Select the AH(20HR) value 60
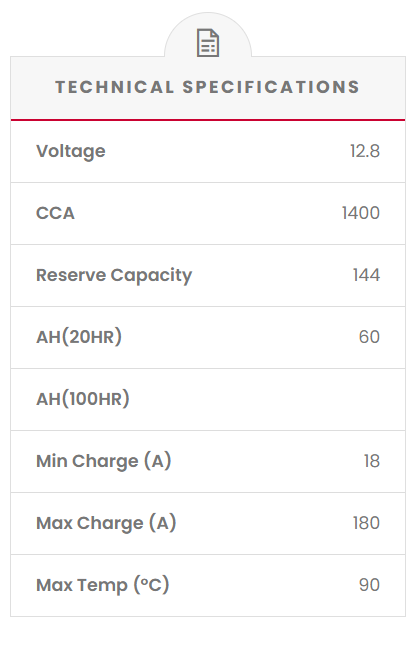 (369, 337)
